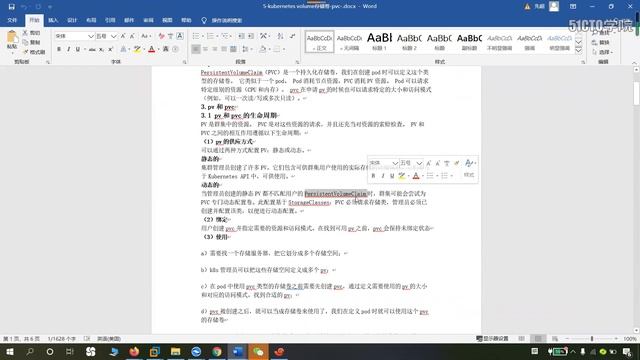Show paragraph marks with pilcrow icon
640x360 pixels.
pyautogui.click(x=293, y=36)
